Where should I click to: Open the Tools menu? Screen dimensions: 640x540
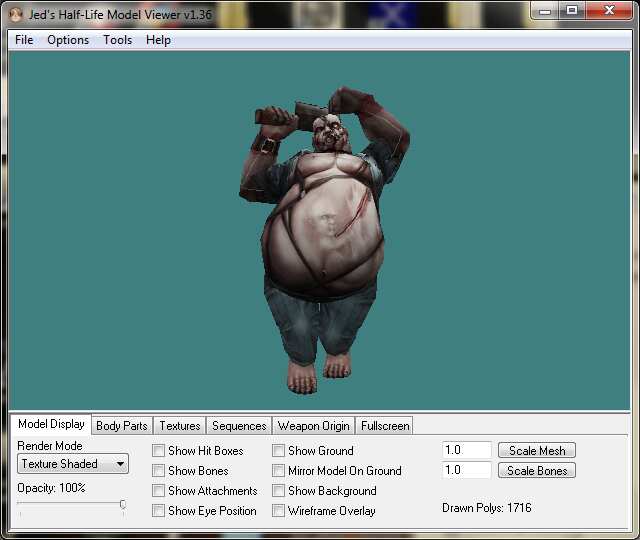pyautogui.click(x=117, y=40)
